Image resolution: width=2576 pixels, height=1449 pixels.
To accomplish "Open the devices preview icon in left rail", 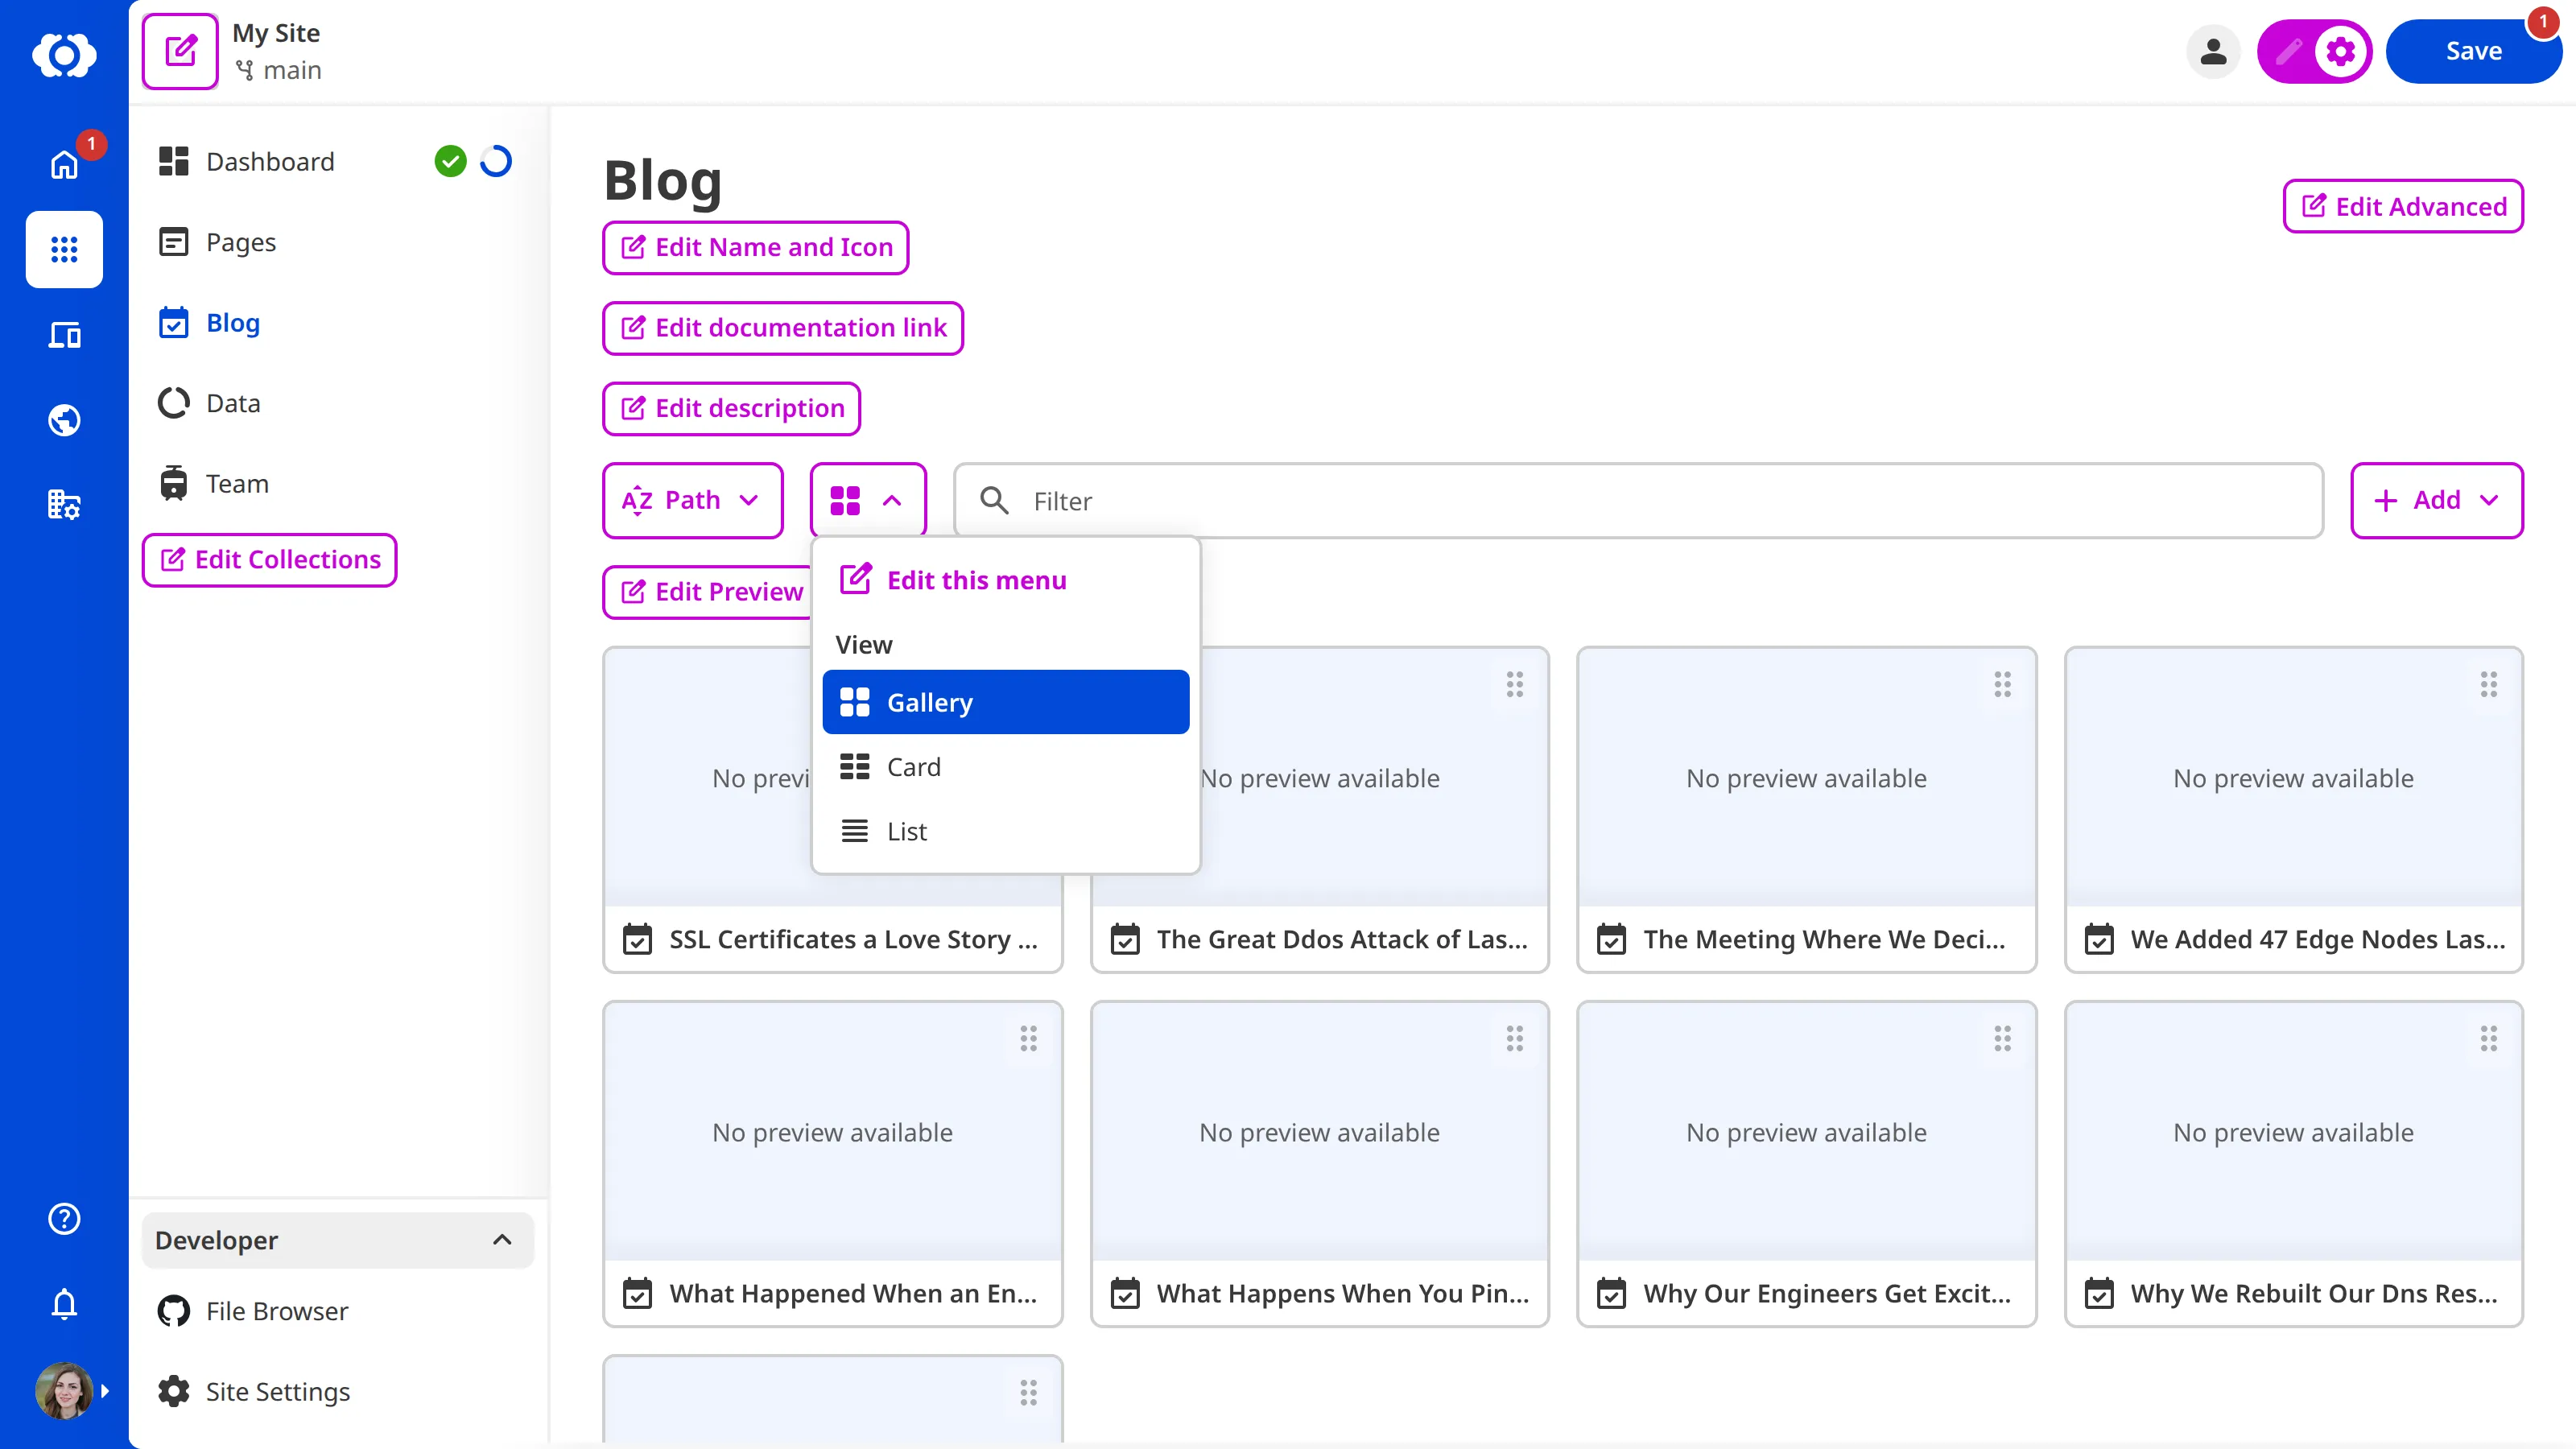I will pos(64,335).
